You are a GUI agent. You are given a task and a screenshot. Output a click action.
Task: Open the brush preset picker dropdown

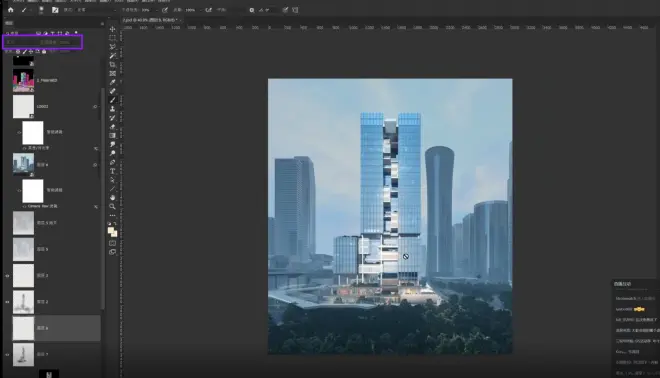pos(41,10)
